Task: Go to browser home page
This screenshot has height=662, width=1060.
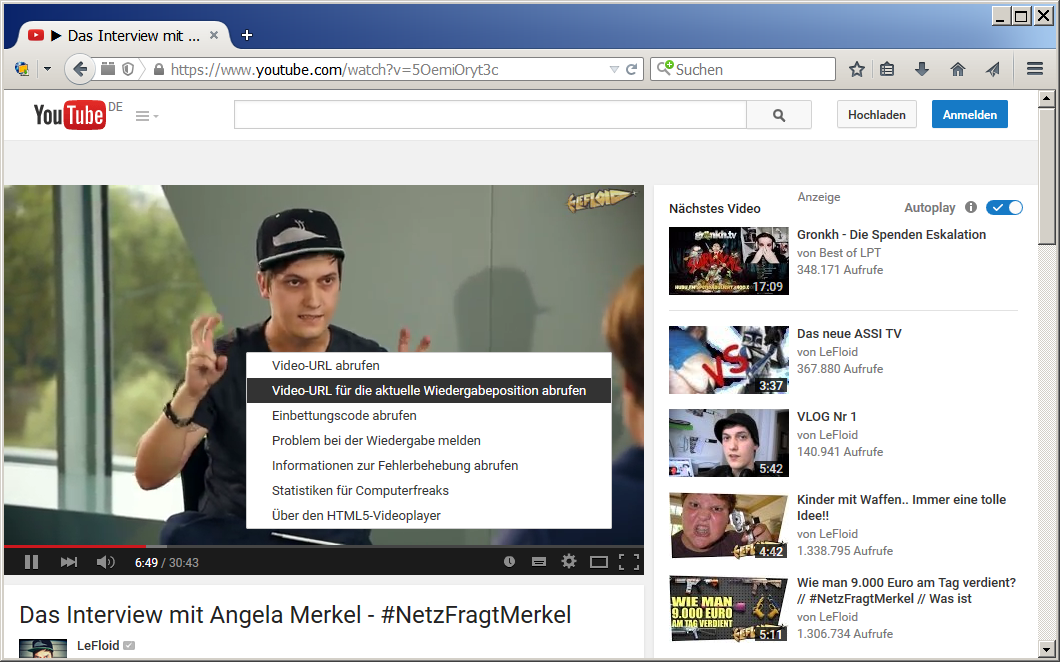Action: [957, 69]
